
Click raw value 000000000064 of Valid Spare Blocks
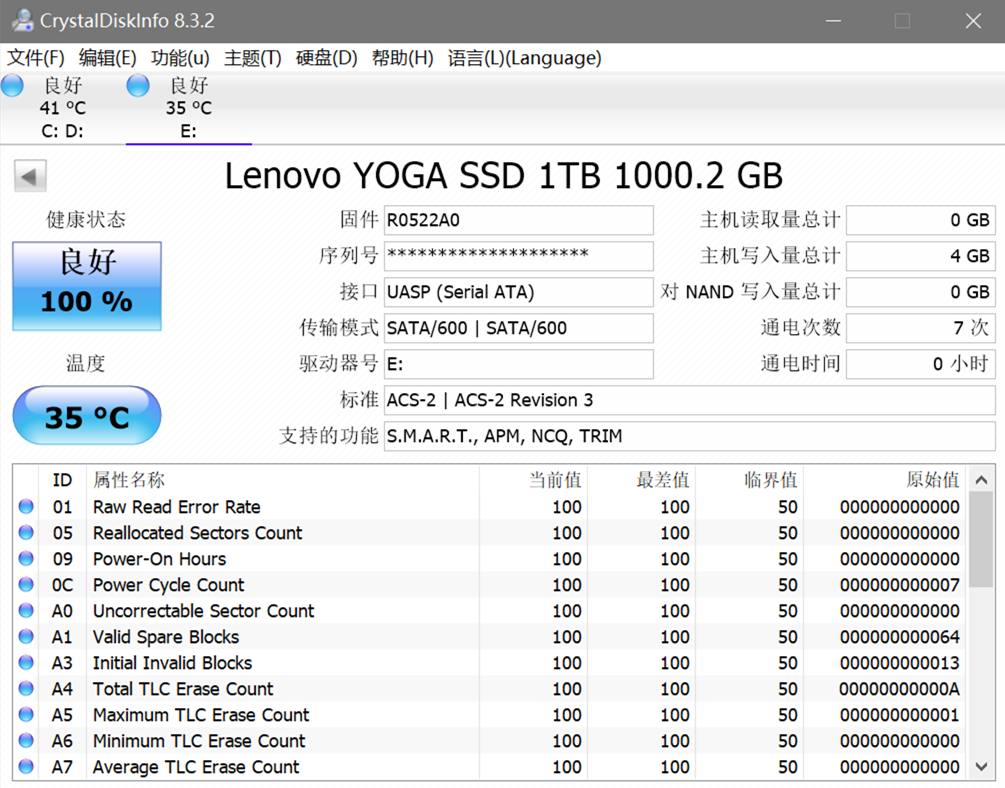[900, 637]
